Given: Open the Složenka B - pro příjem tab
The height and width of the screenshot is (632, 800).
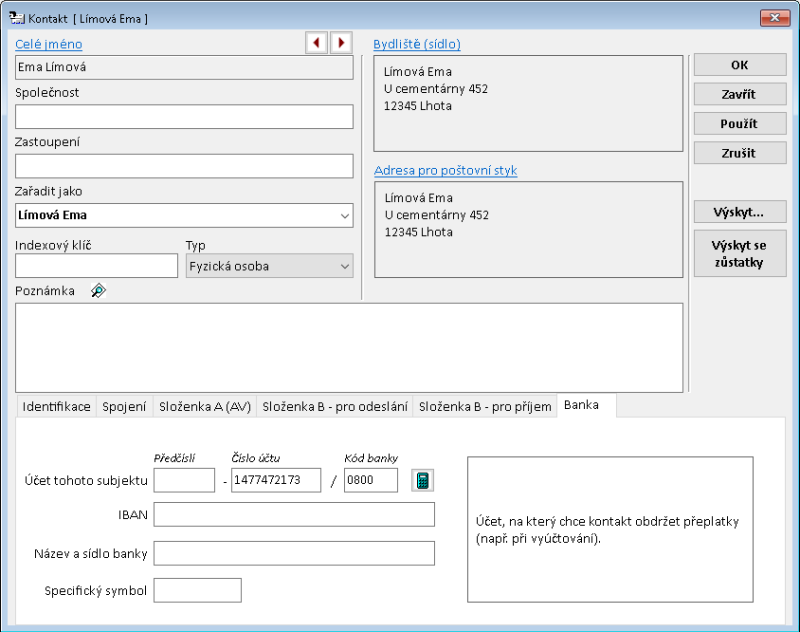Looking at the screenshot, I should pyautogui.click(x=487, y=406).
